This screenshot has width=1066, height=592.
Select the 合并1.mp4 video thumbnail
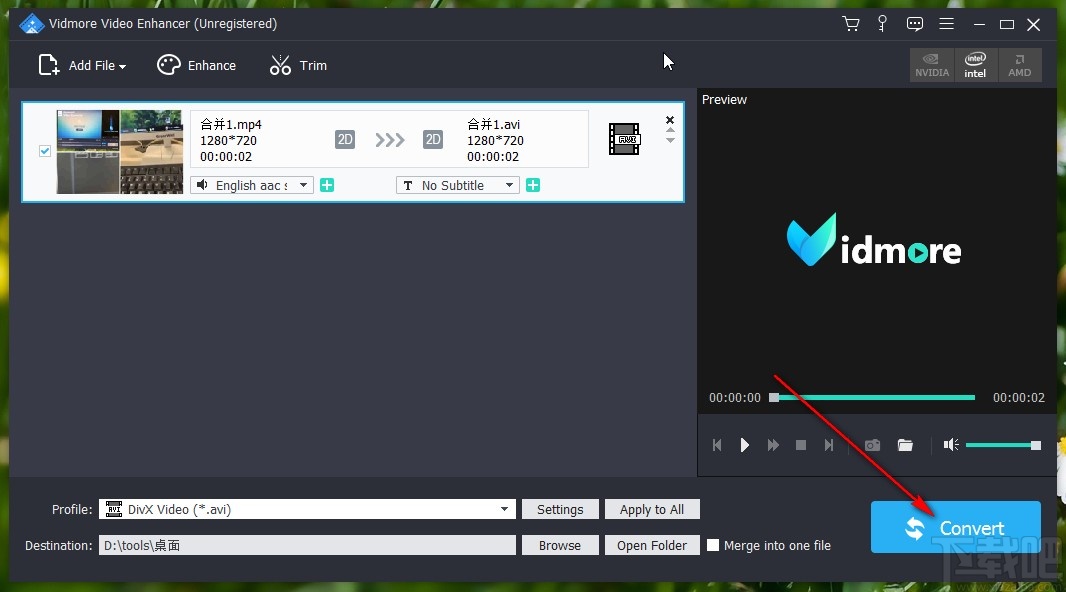[120, 152]
